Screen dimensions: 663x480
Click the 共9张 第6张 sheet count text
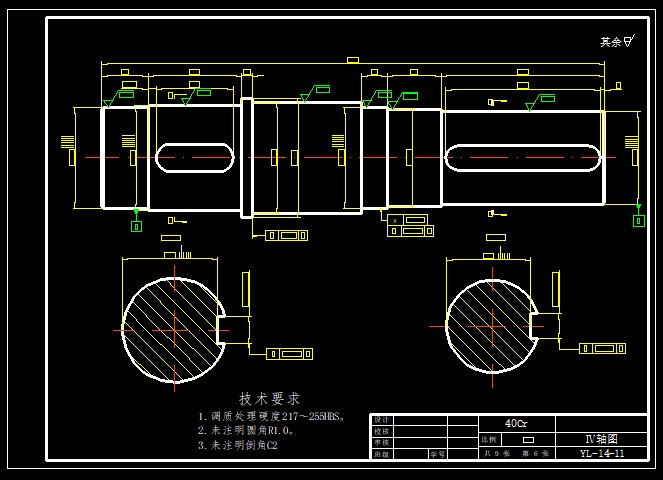[516, 453]
